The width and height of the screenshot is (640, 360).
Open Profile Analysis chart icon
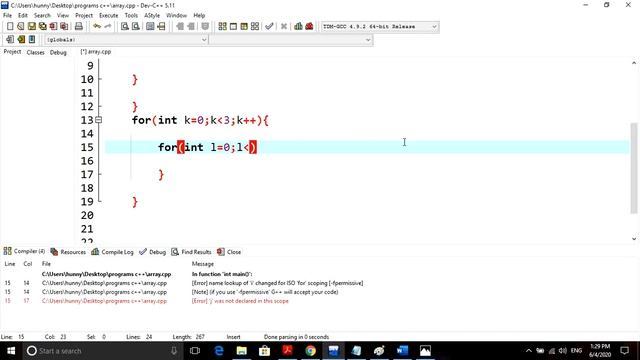point(298,26)
